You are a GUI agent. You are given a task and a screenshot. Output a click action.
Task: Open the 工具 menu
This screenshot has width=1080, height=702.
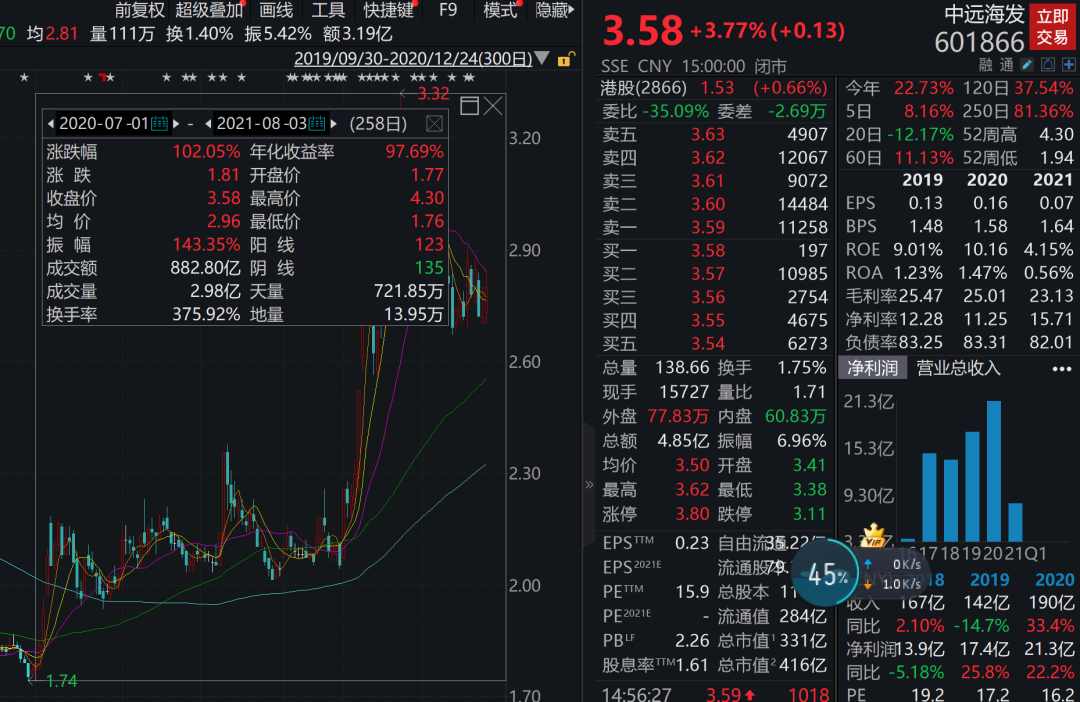point(329,11)
